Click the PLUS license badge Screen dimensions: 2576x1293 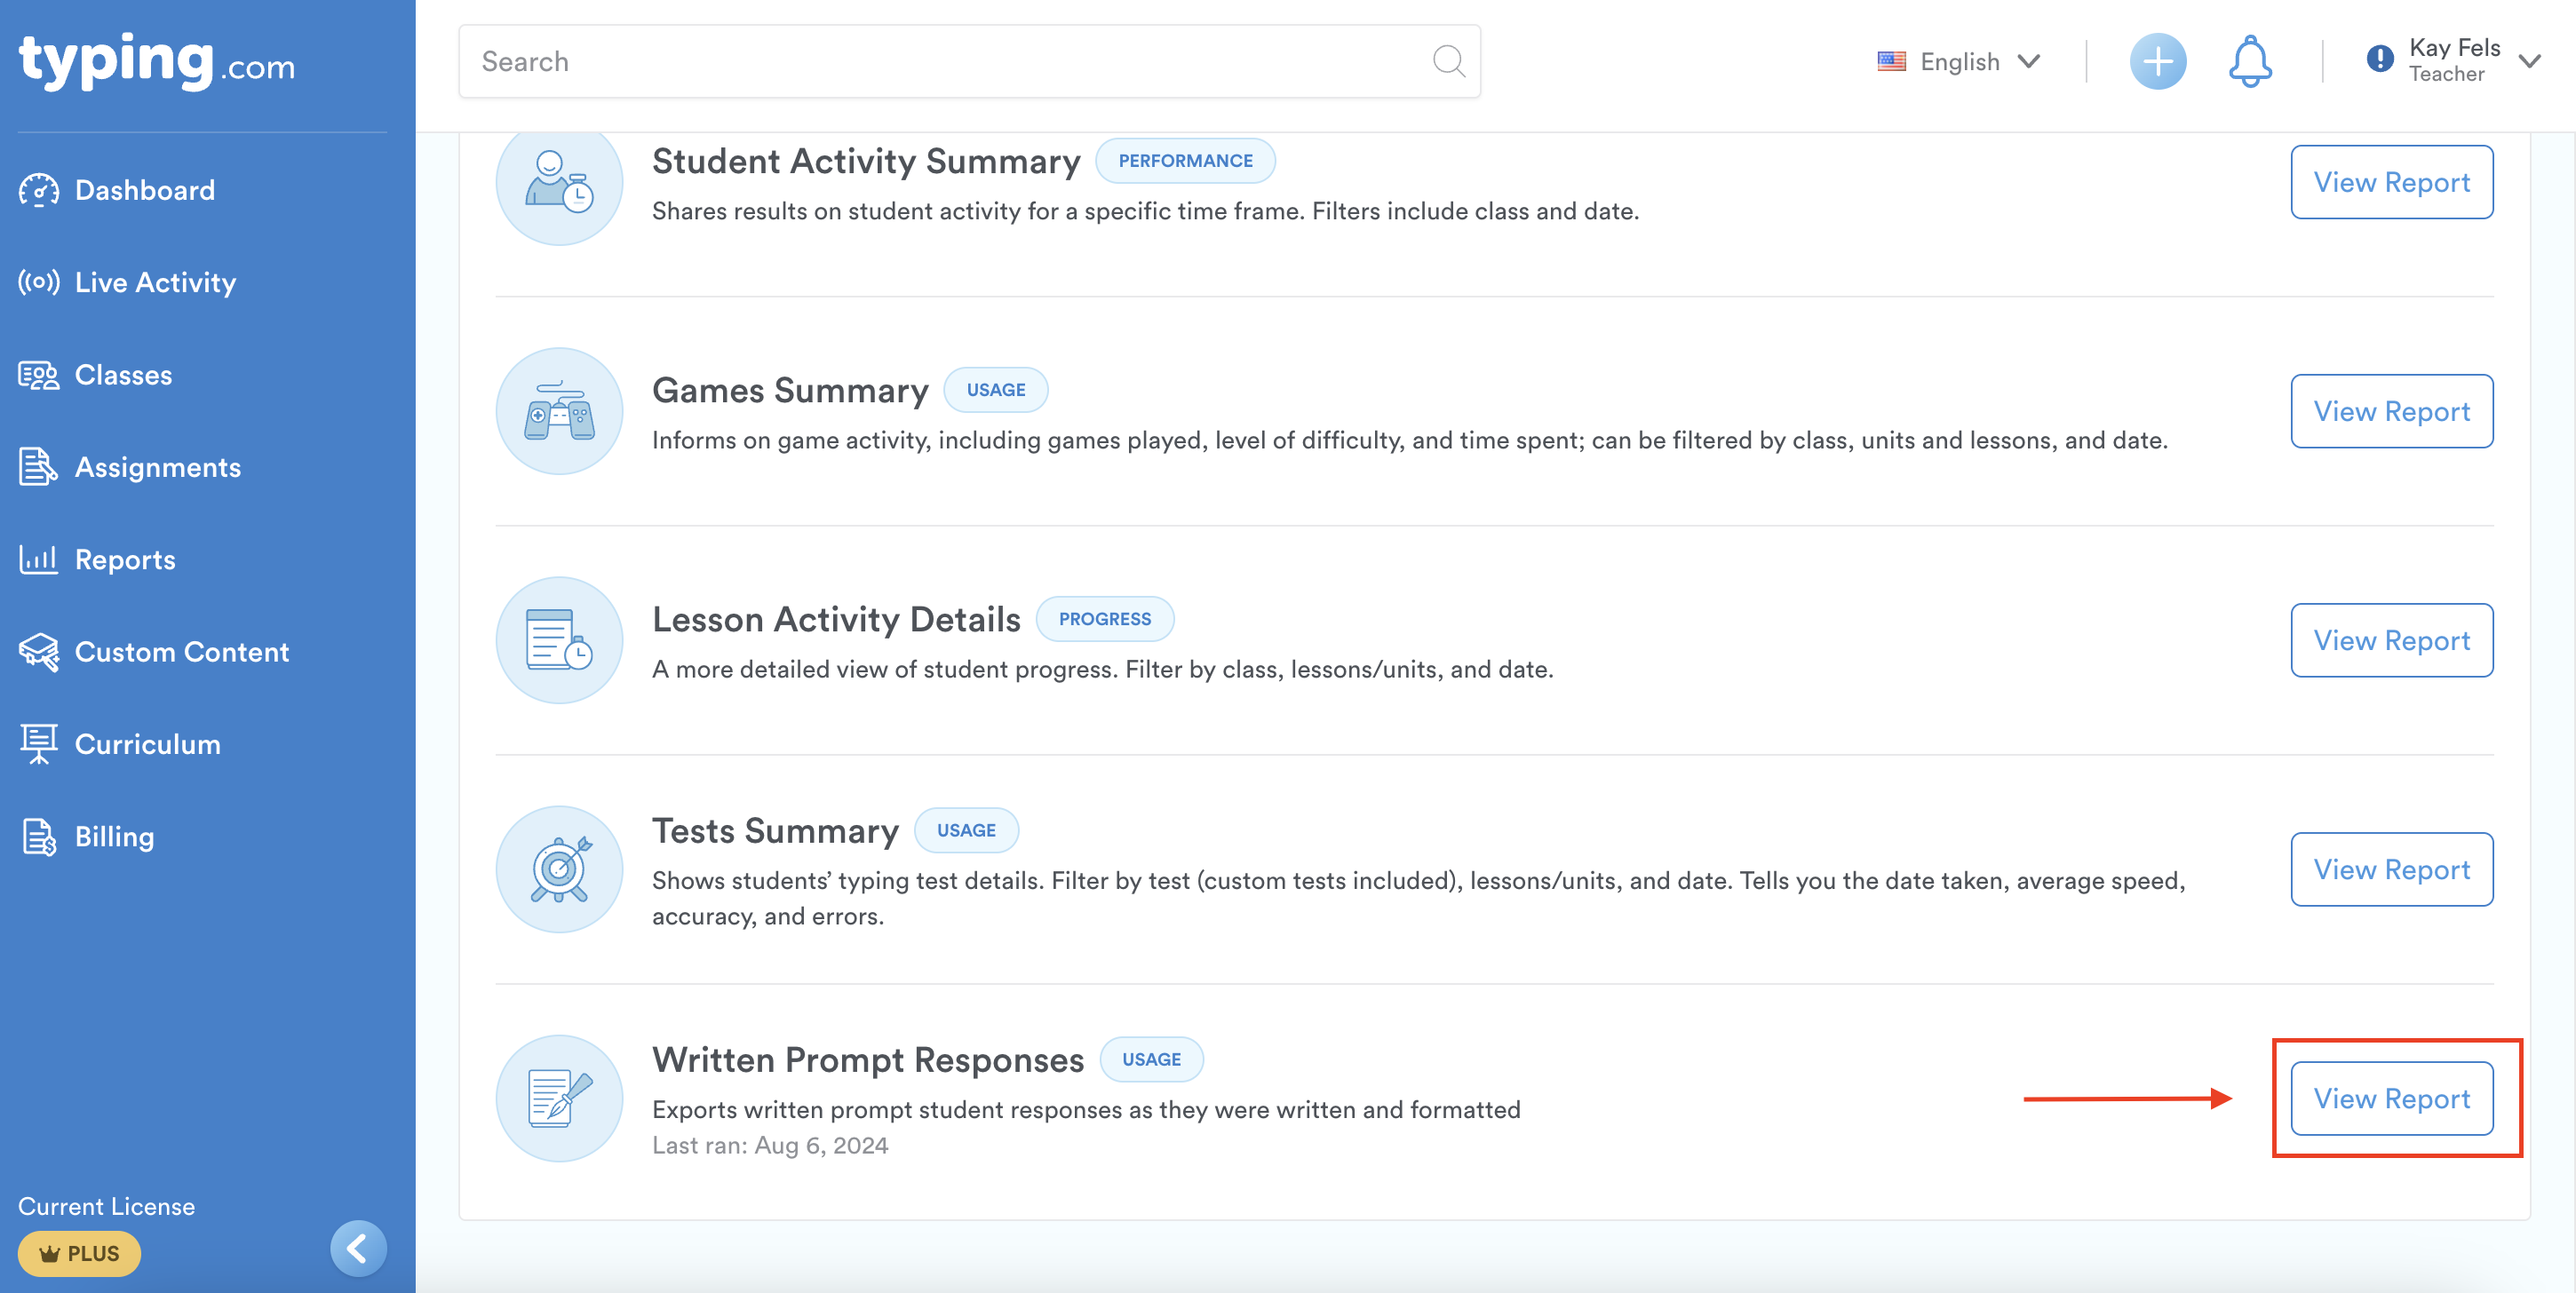click(x=79, y=1253)
